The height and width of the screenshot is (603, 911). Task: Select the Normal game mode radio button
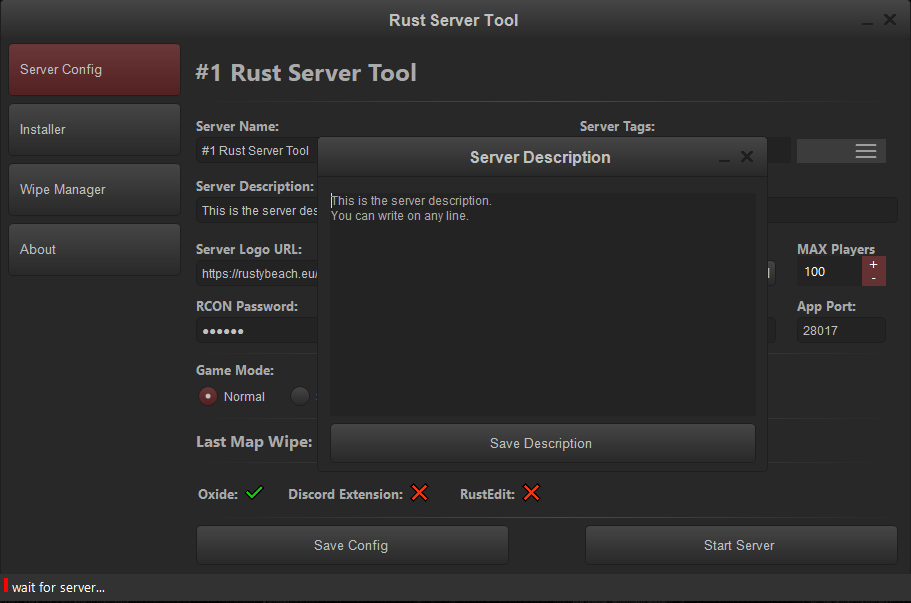[208, 396]
